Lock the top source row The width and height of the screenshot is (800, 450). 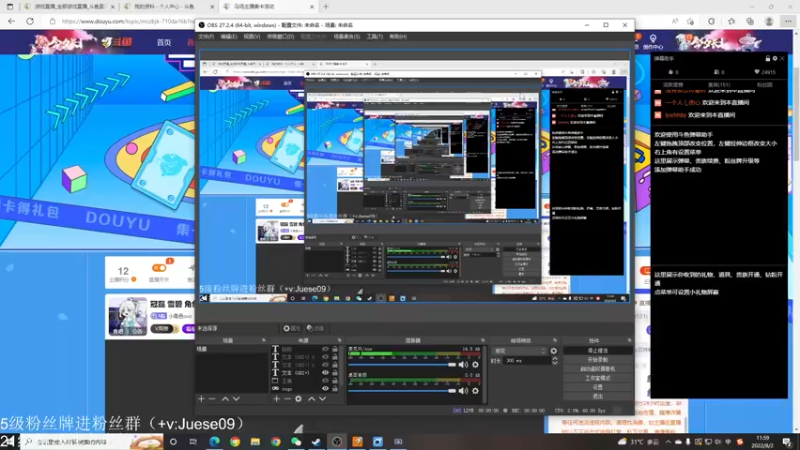335,349
